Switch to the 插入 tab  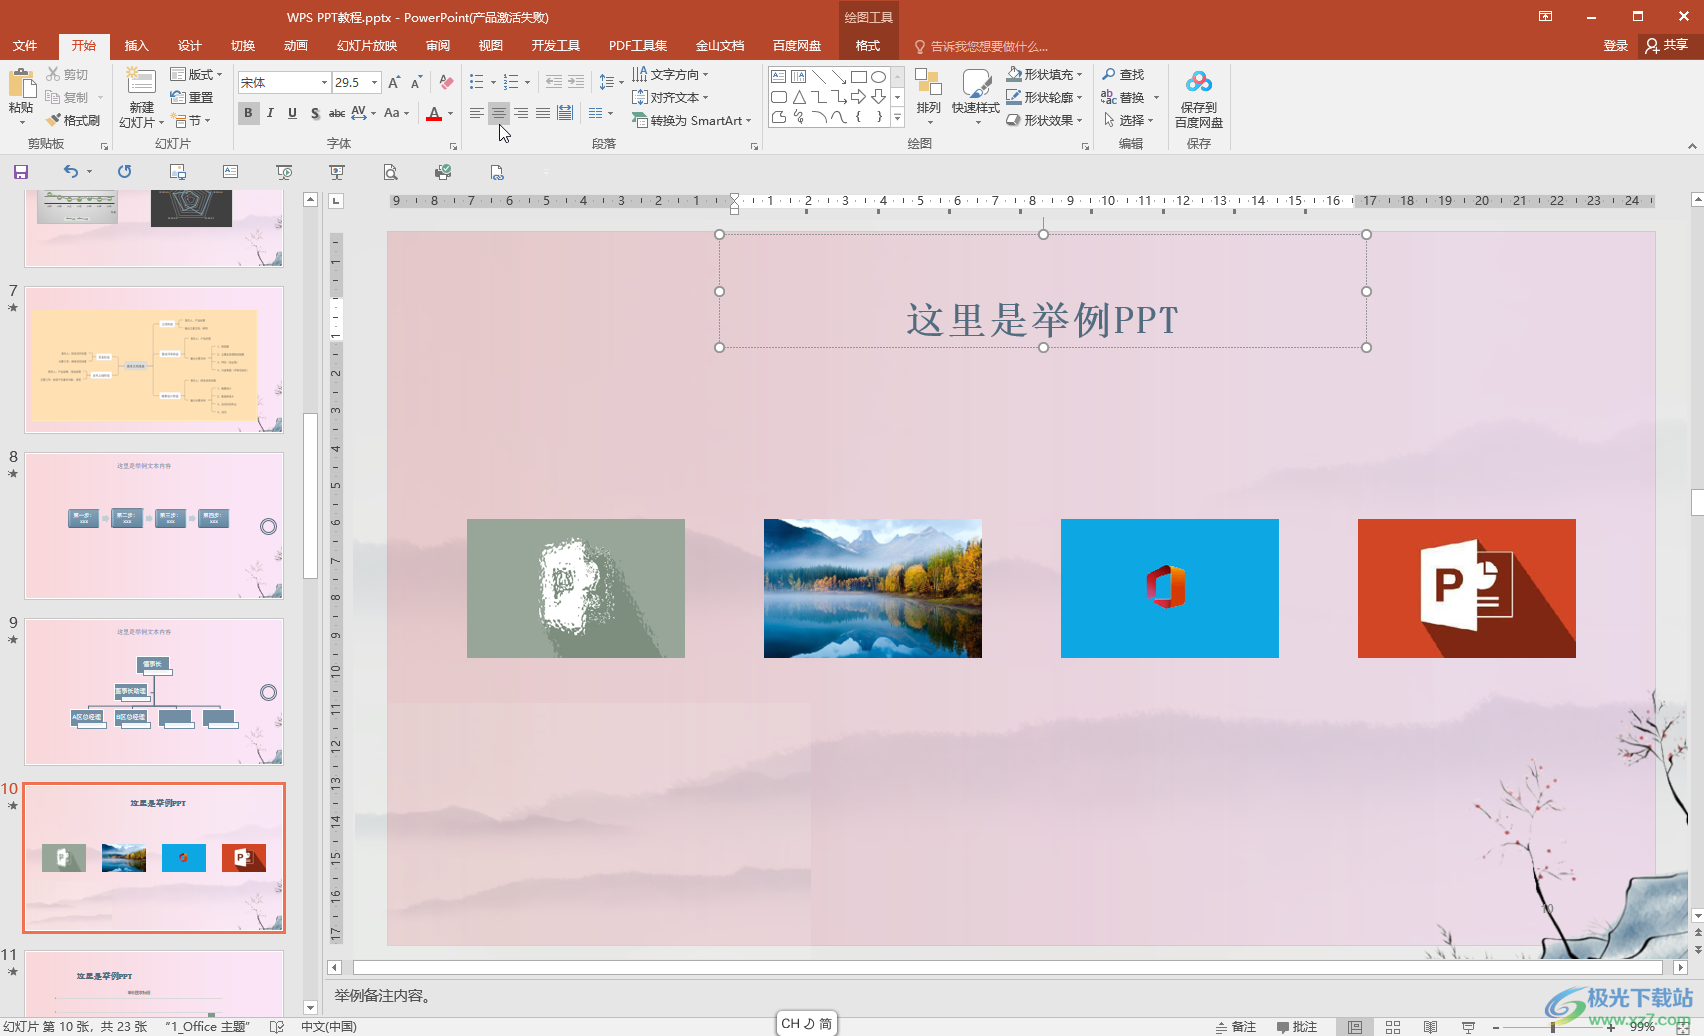(x=136, y=46)
